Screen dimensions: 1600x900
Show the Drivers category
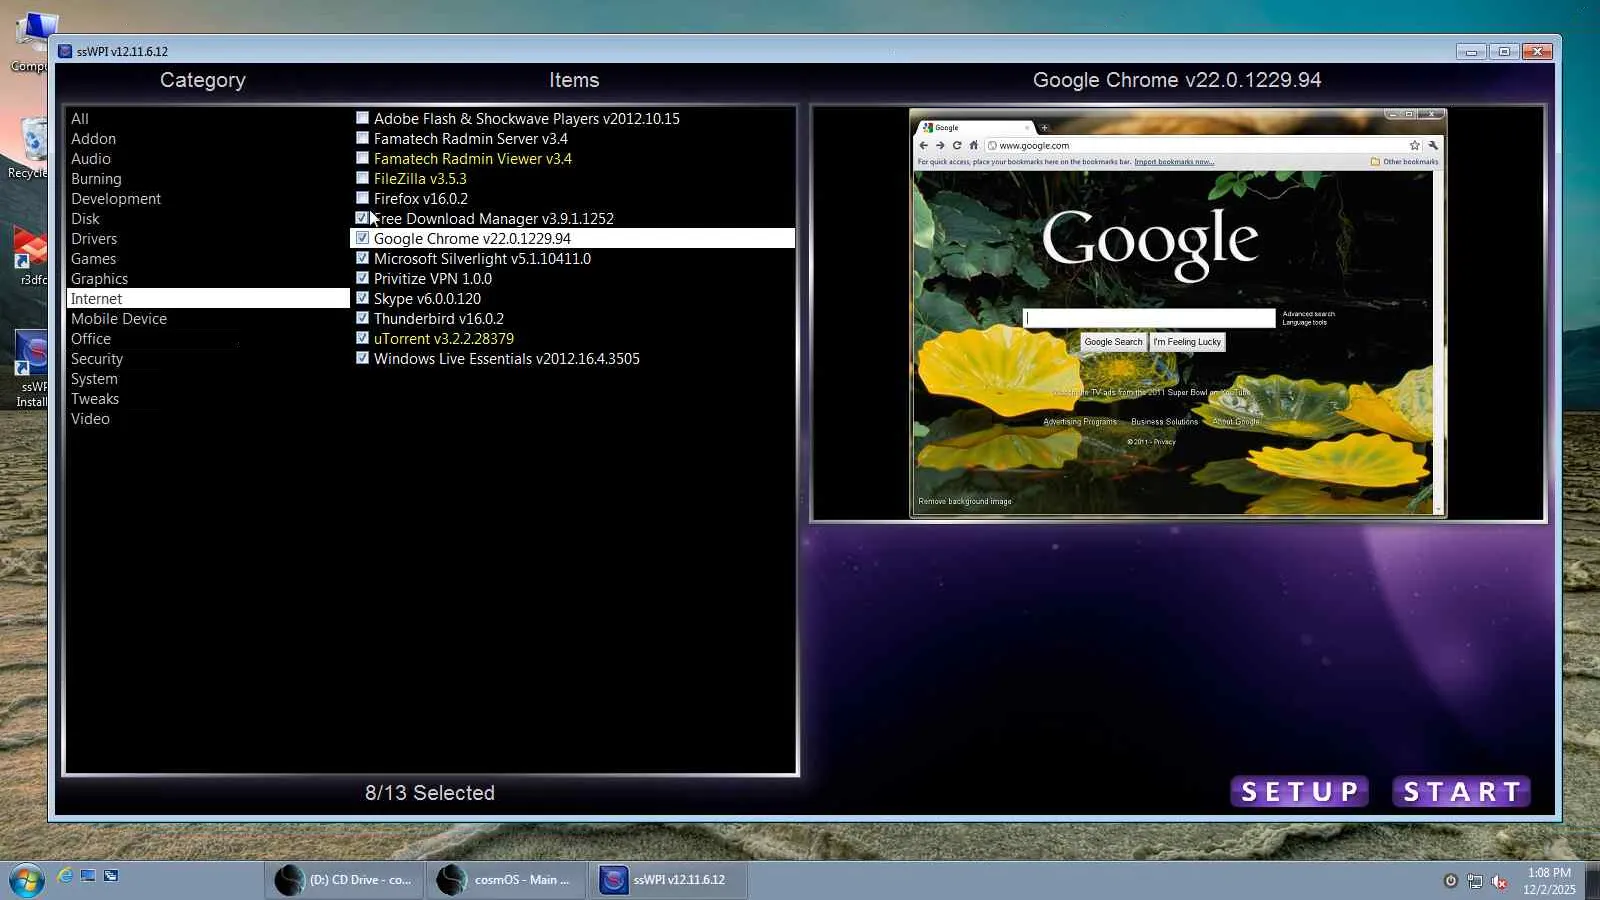coord(94,239)
